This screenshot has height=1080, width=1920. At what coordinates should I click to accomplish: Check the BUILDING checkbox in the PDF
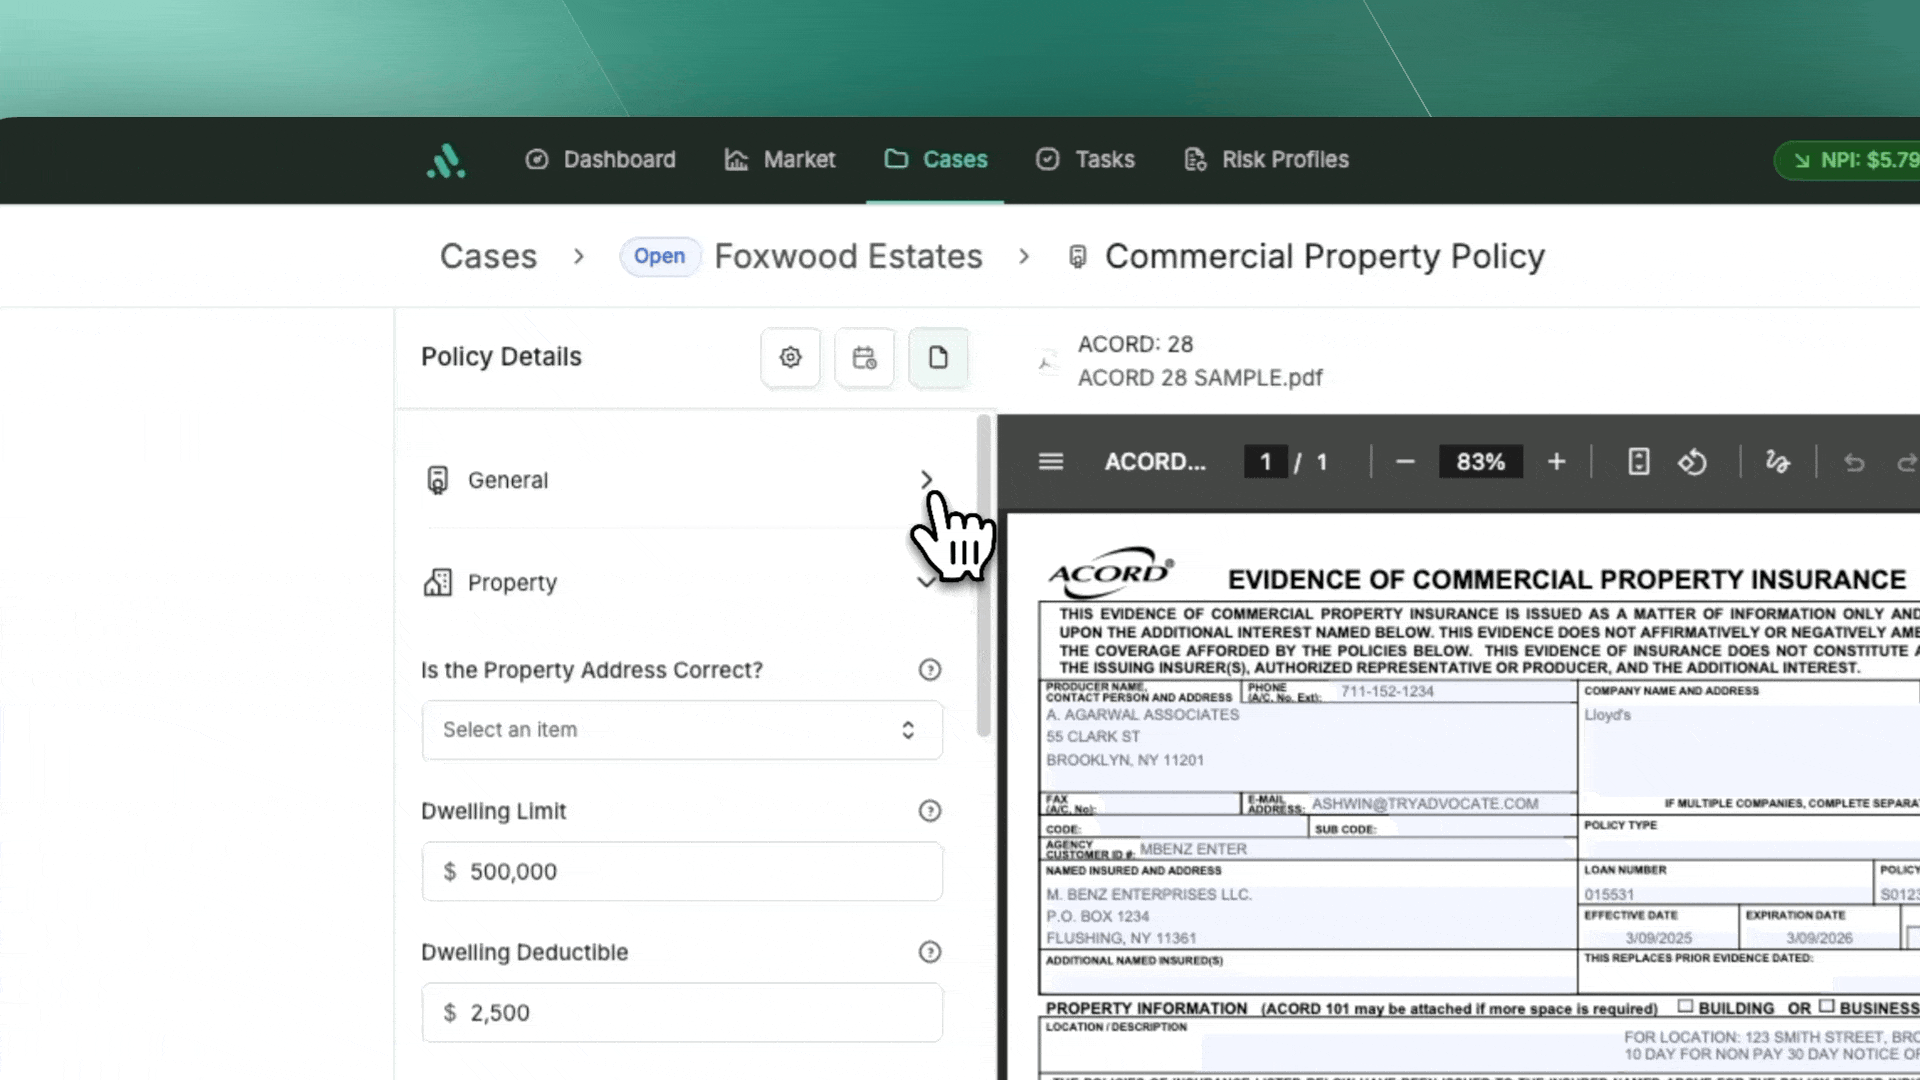[x=1686, y=1006]
